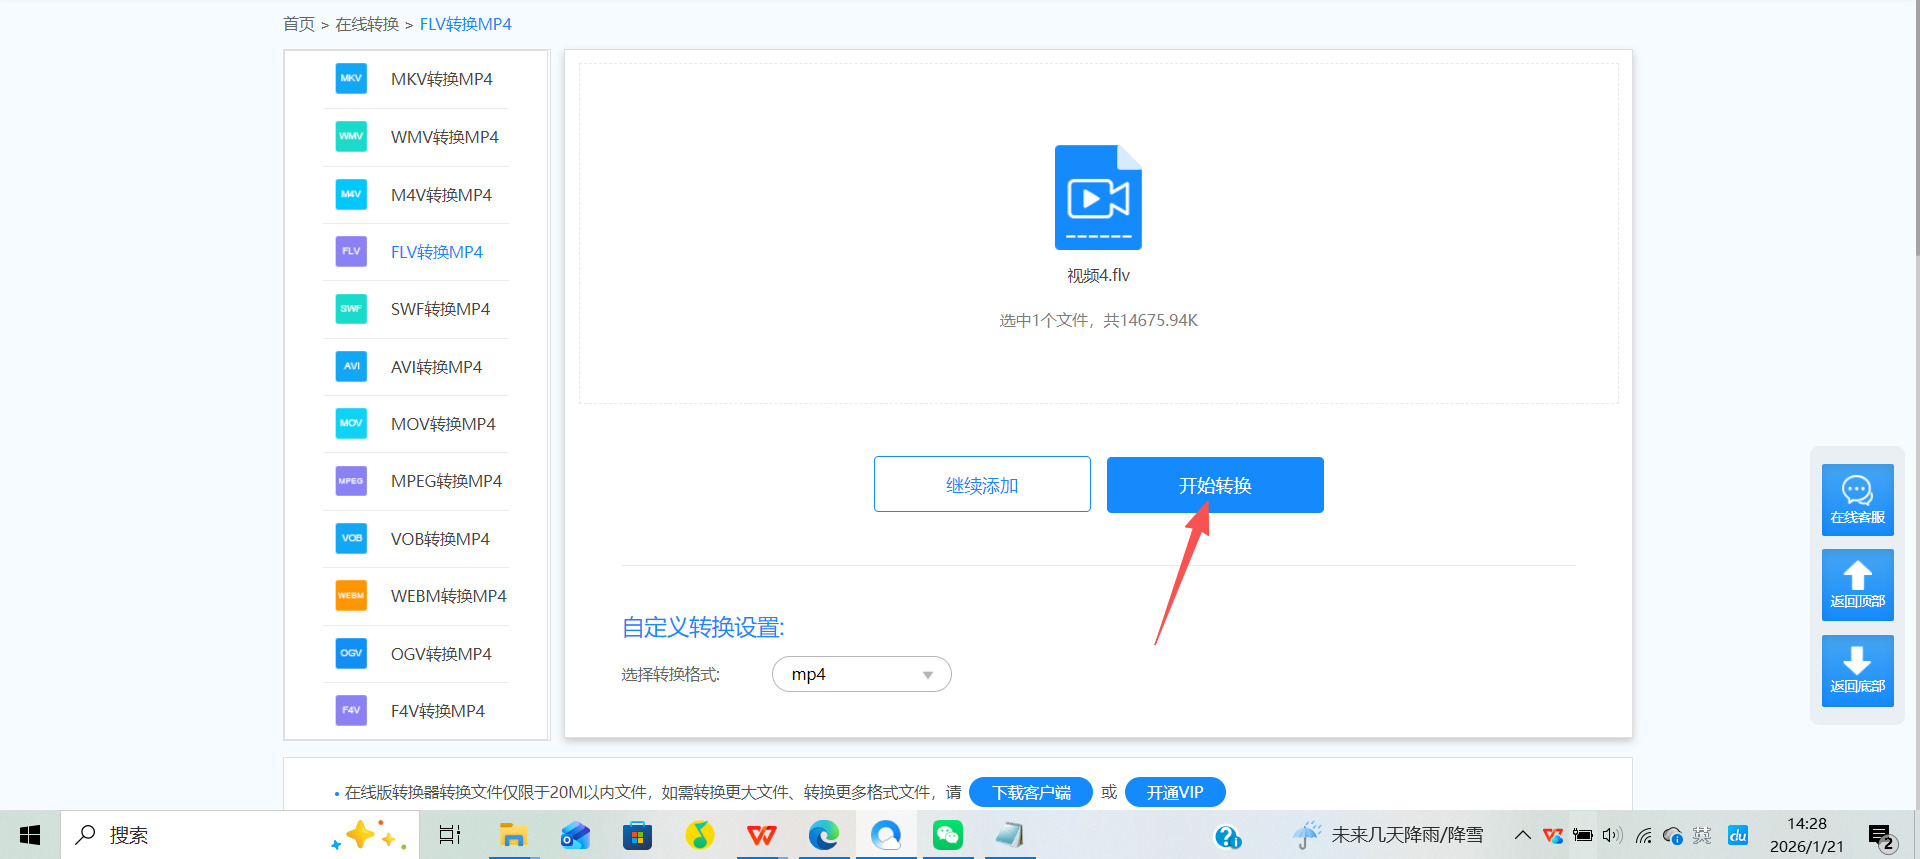
Task: Open MPEG转换MP4 converter page
Action: (x=446, y=481)
